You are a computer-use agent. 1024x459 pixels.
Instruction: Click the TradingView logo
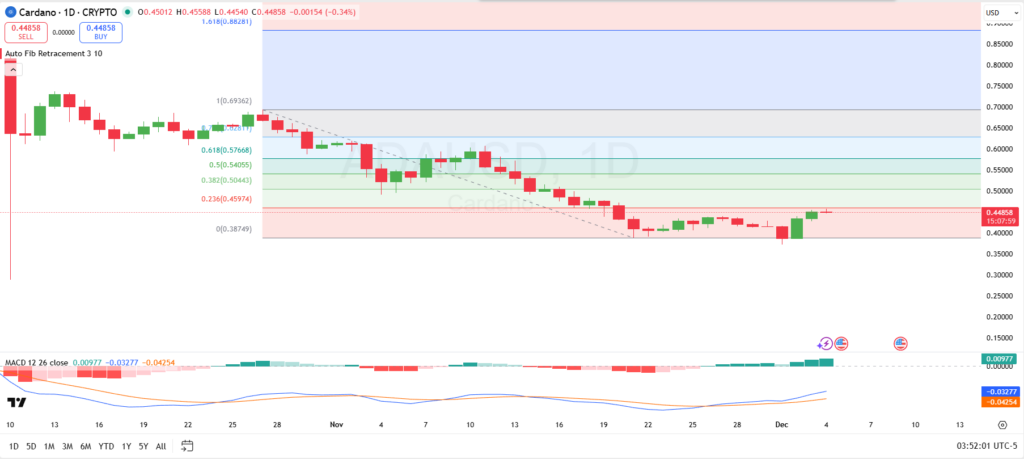(16, 403)
